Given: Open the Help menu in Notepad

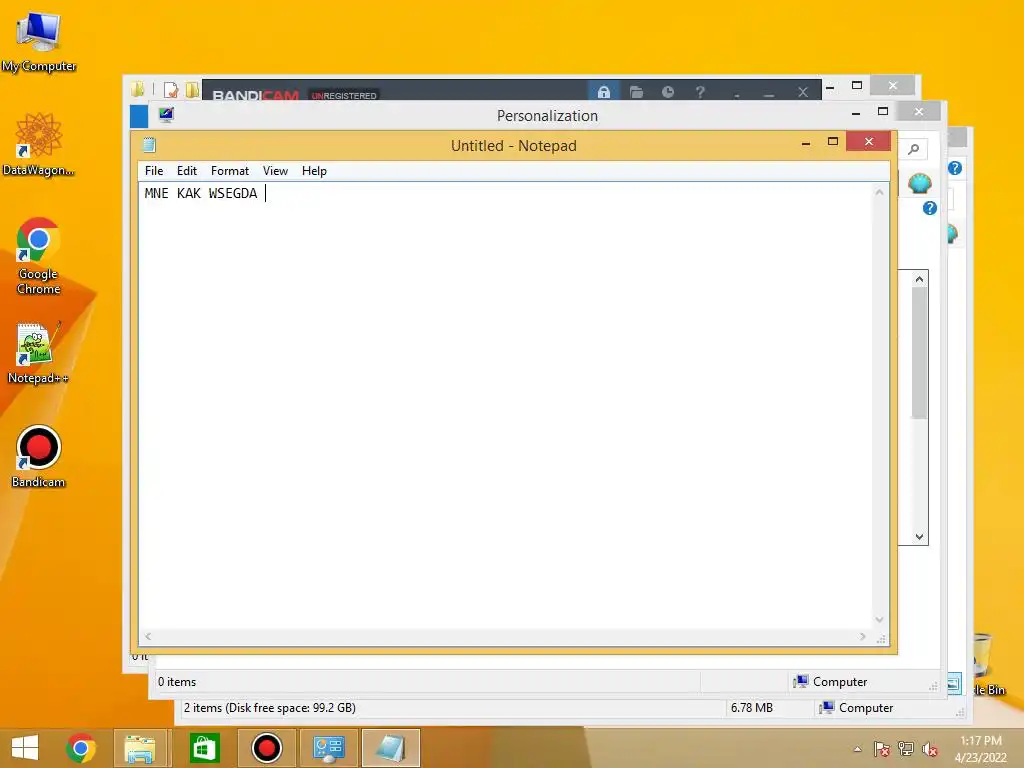Looking at the screenshot, I should pyautogui.click(x=314, y=171).
